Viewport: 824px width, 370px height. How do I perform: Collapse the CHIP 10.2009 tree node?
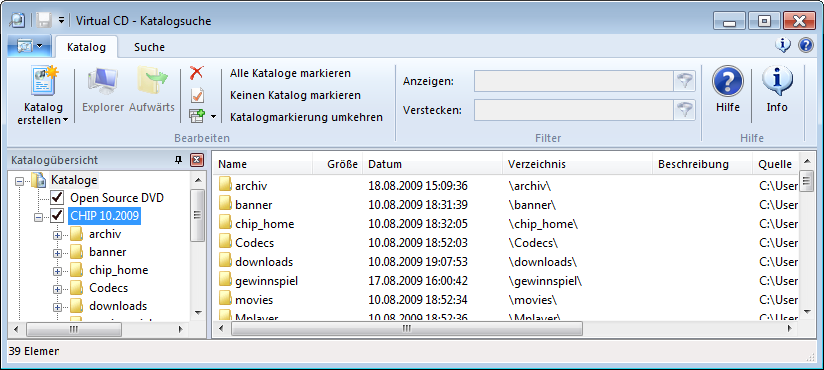coord(38,217)
